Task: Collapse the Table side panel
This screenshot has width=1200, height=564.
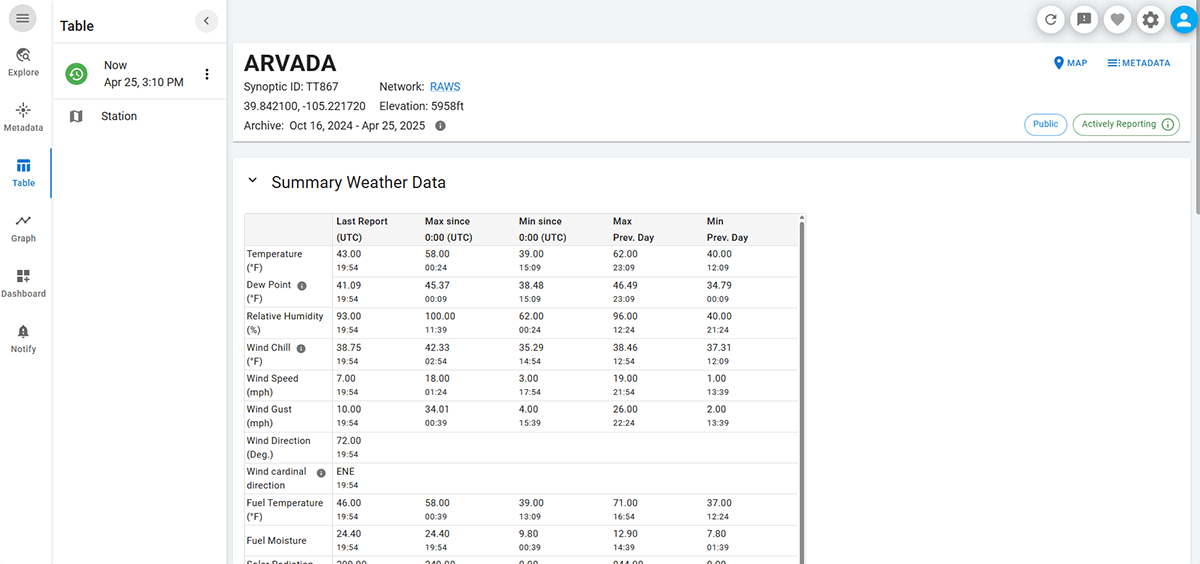Action: tap(206, 20)
